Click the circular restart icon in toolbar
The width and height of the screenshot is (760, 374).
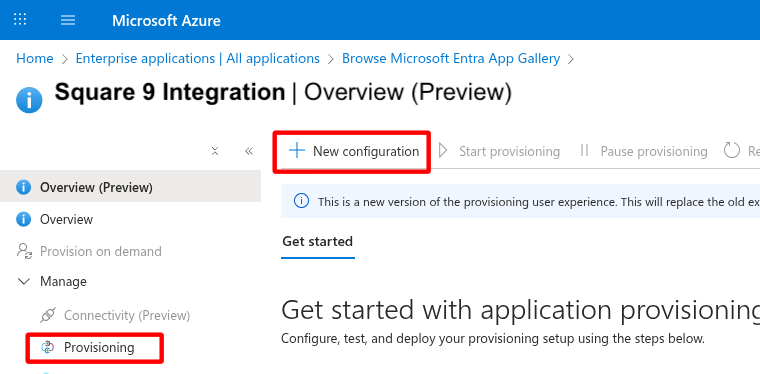(732, 151)
